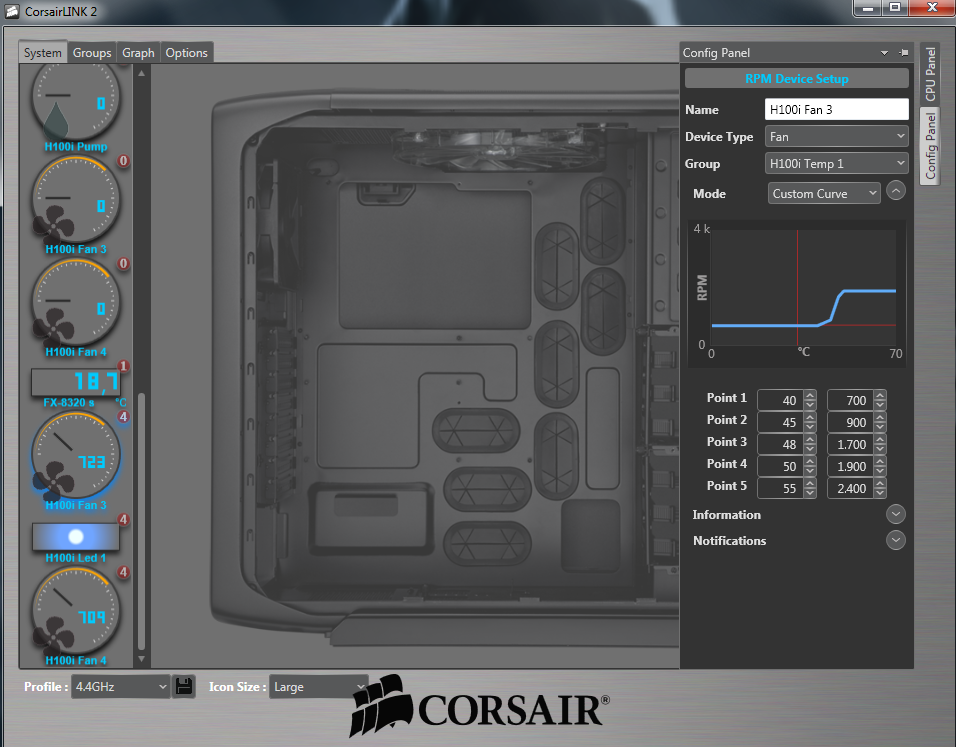
Task: Switch to the vertical CPU Panel tab
Action: 930,74
